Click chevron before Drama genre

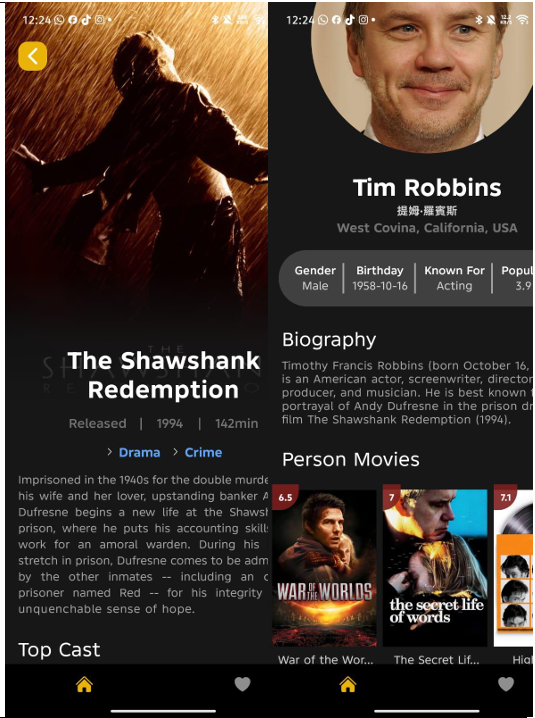point(109,452)
